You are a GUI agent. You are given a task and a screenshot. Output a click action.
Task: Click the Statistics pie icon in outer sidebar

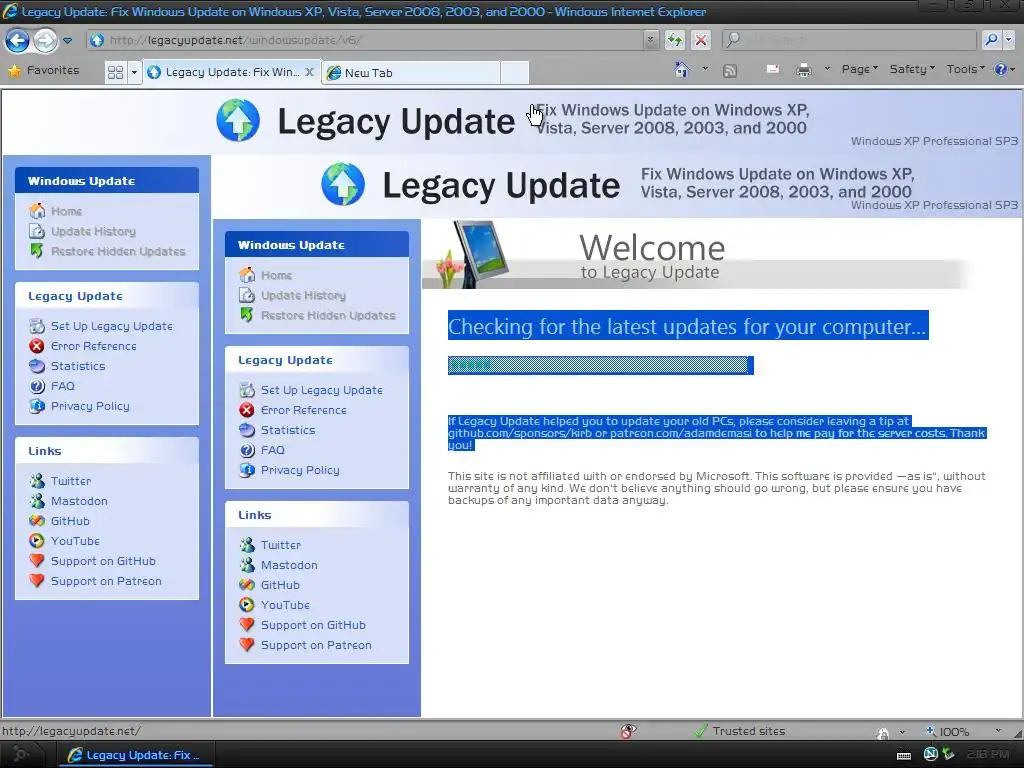(x=37, y=366)
